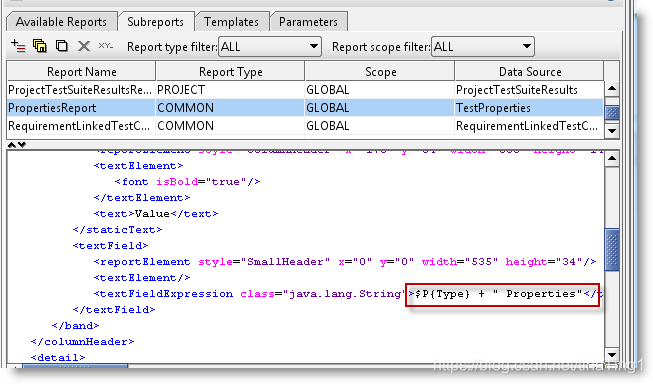Click the <textField> opening tag

click(110, 246)
